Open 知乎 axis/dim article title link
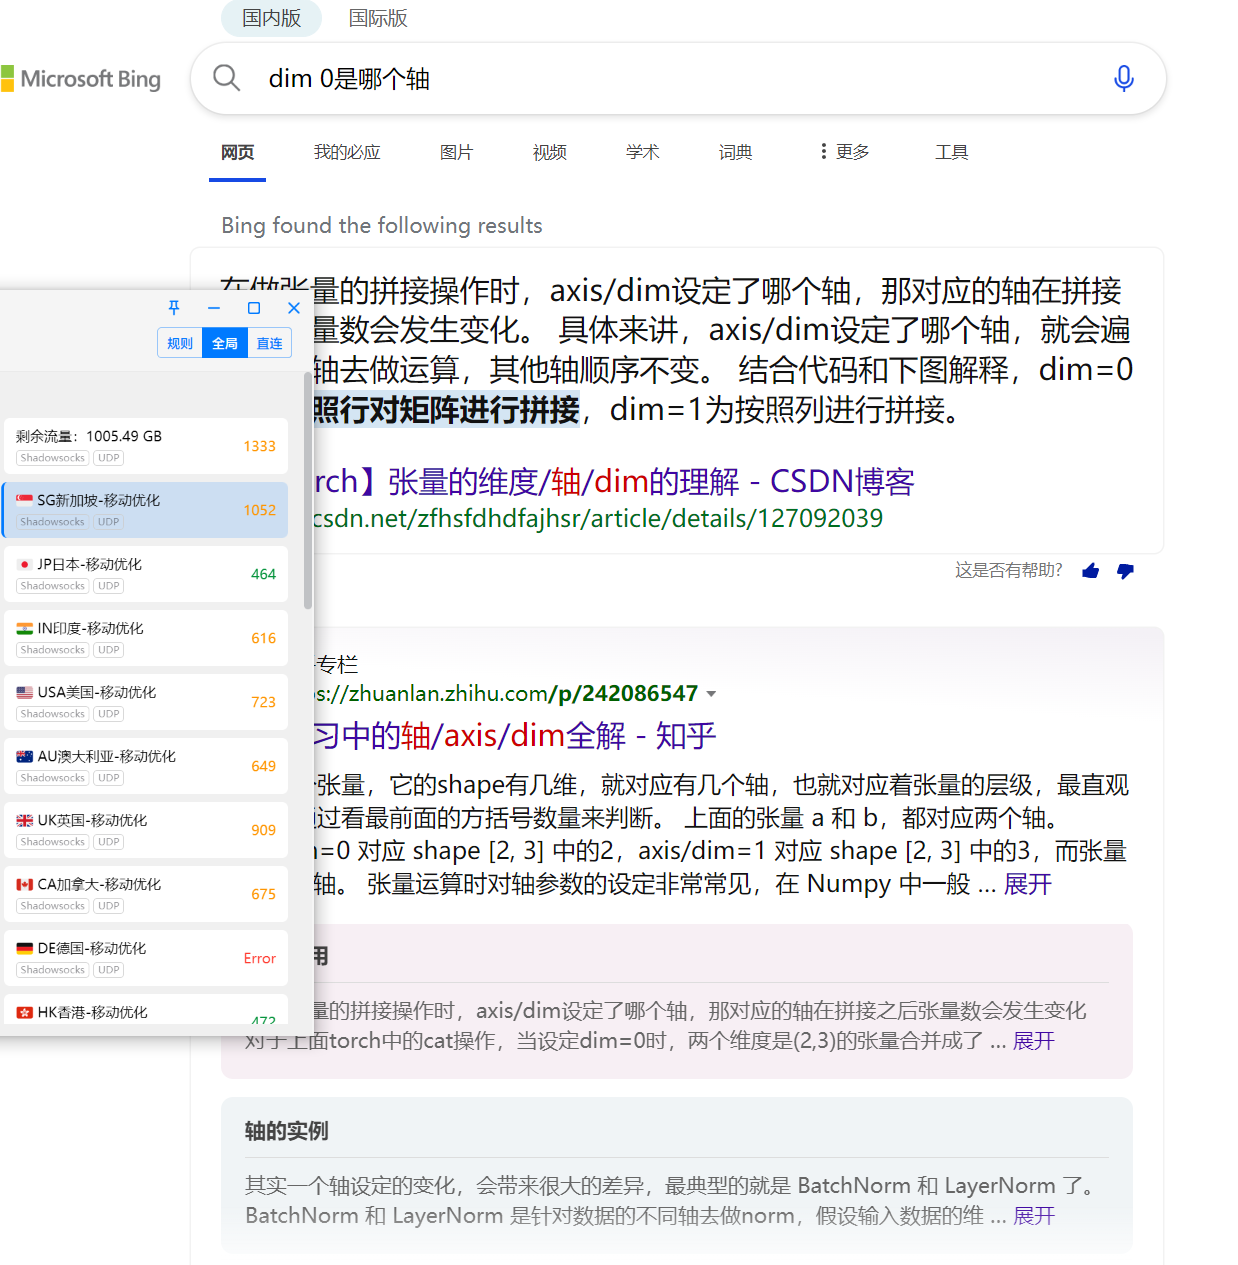Viewport: 1238px width, 1265px height. pyautogui.click(x=515, y=736)
